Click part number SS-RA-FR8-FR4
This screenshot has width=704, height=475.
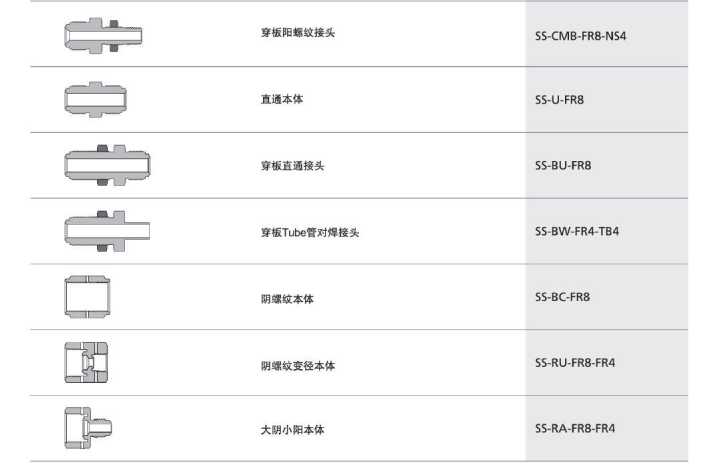[x=575, y=428]
